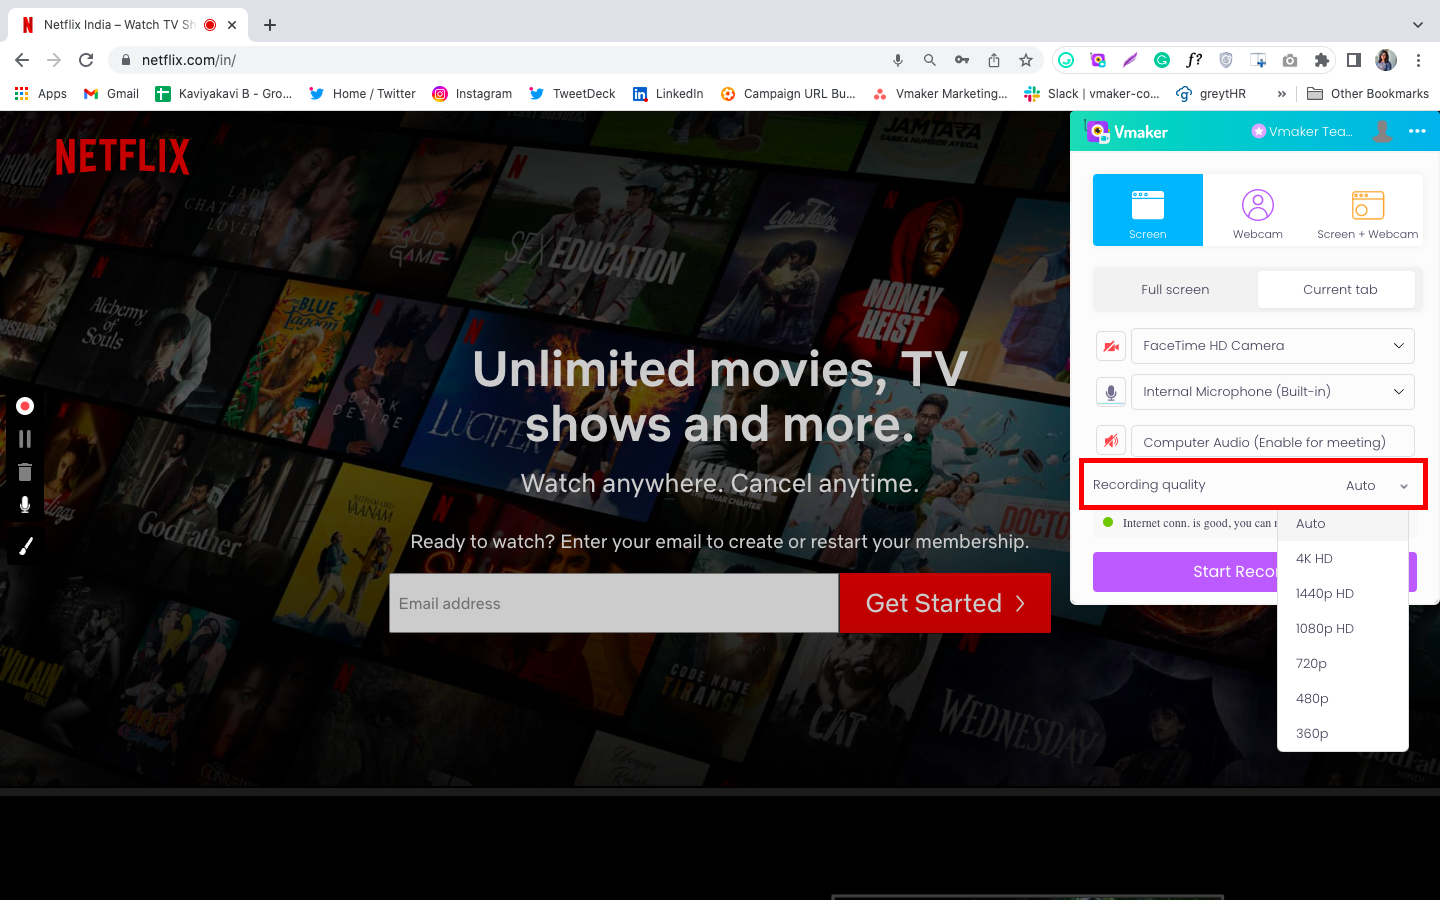This screenshot has height=900, width=1440.
Task: Focus the netflix.com address bar
Action: tap(500, 60)
